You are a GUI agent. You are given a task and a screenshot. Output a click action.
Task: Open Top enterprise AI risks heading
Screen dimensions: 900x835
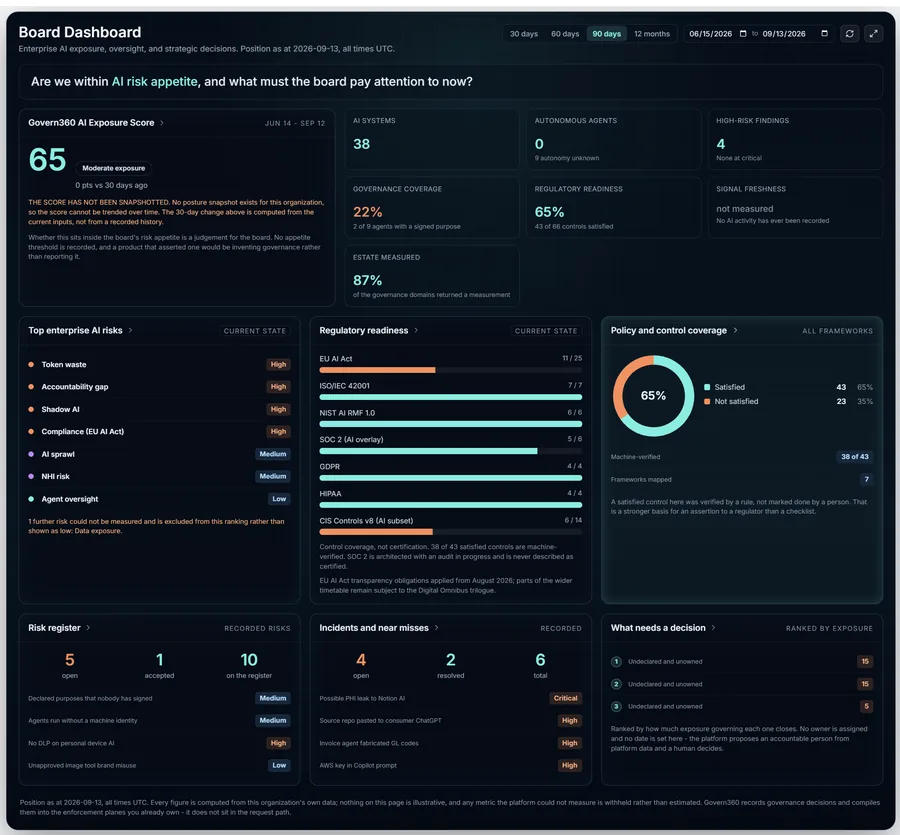[75, 331]
